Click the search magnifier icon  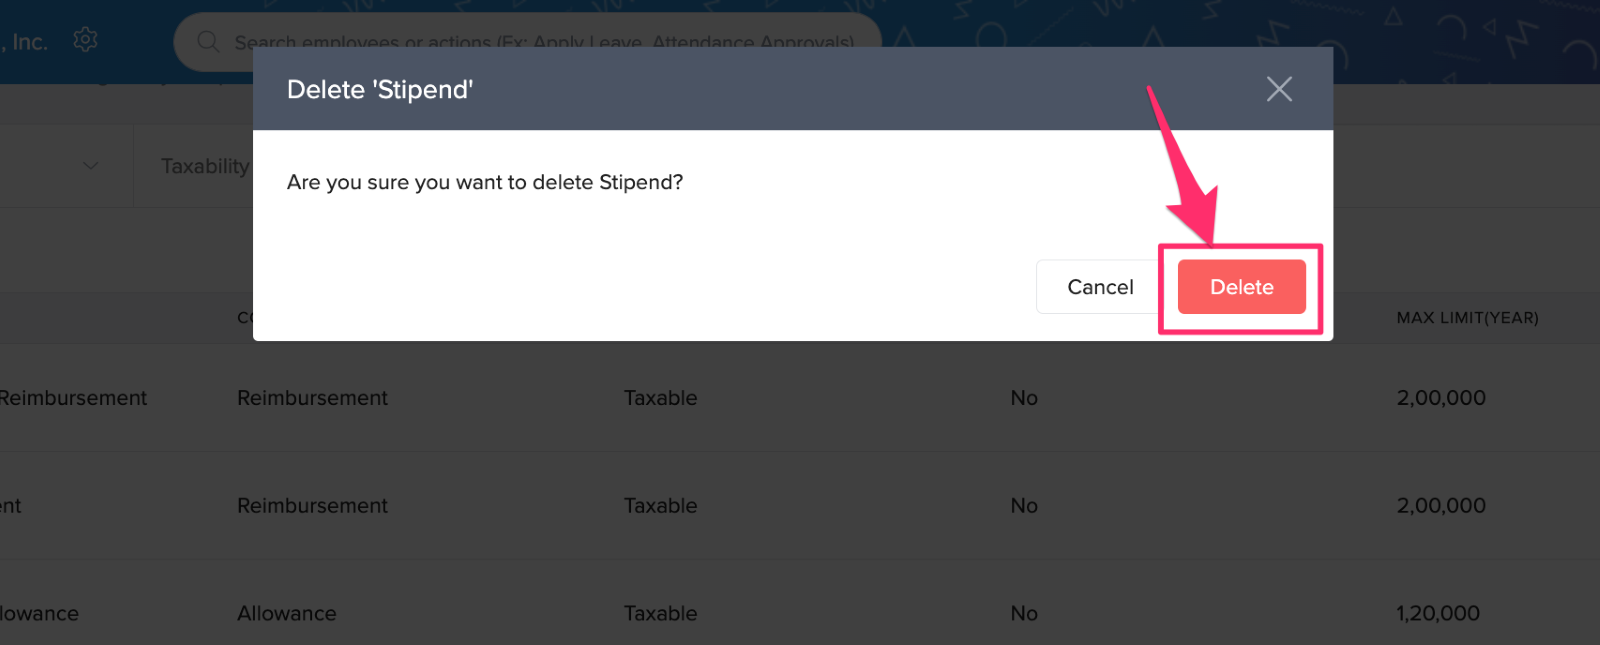[208, 42]
